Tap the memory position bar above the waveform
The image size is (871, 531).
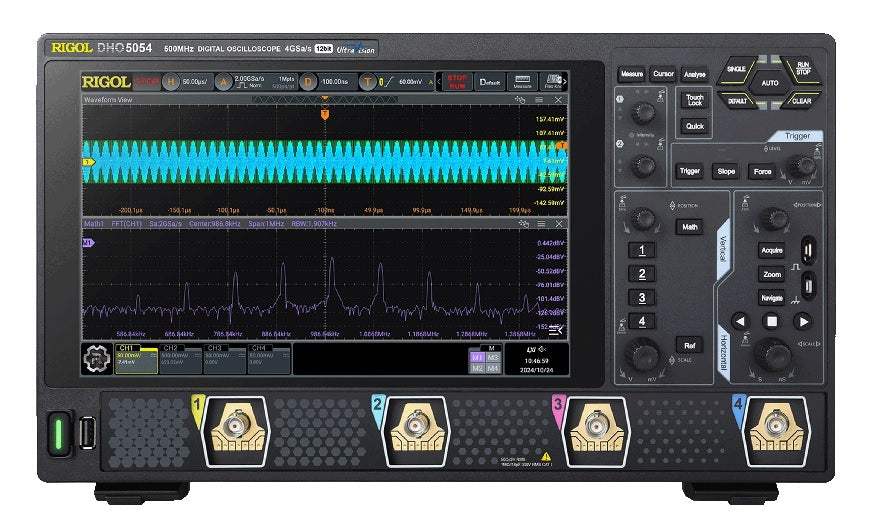(325, 100)
